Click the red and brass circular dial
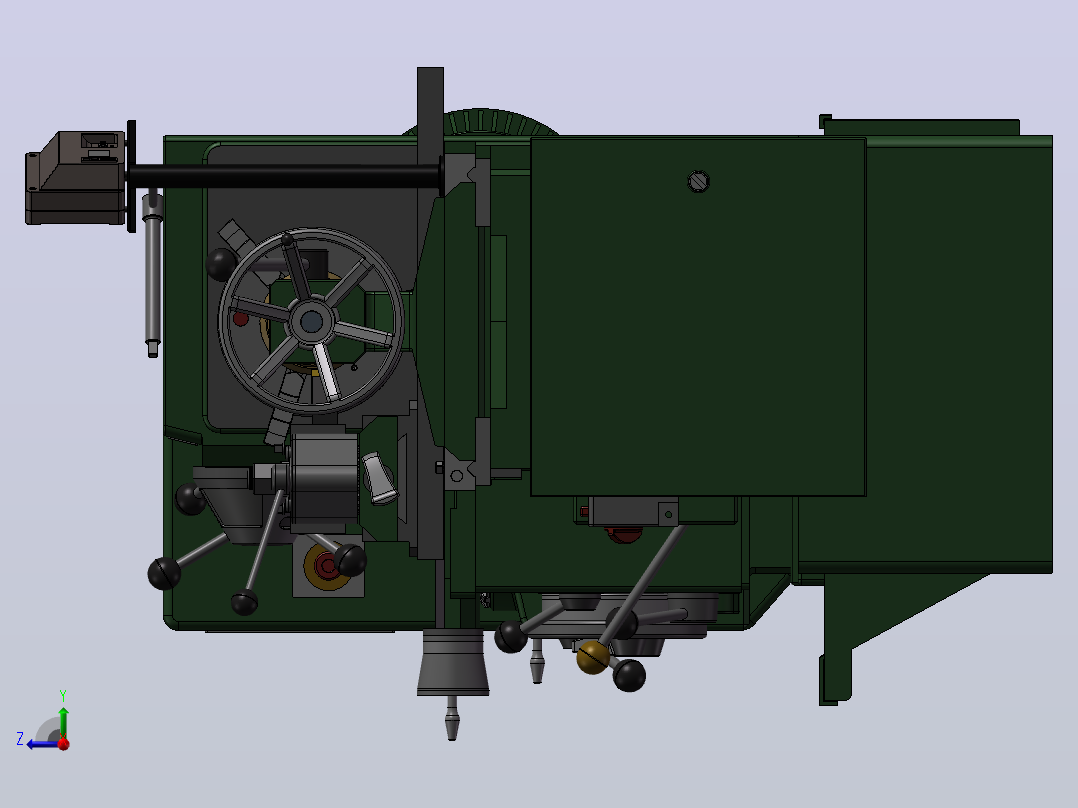Image resolution: width=1078 pixels, height=808 pixels. click(x=326, y=567)
